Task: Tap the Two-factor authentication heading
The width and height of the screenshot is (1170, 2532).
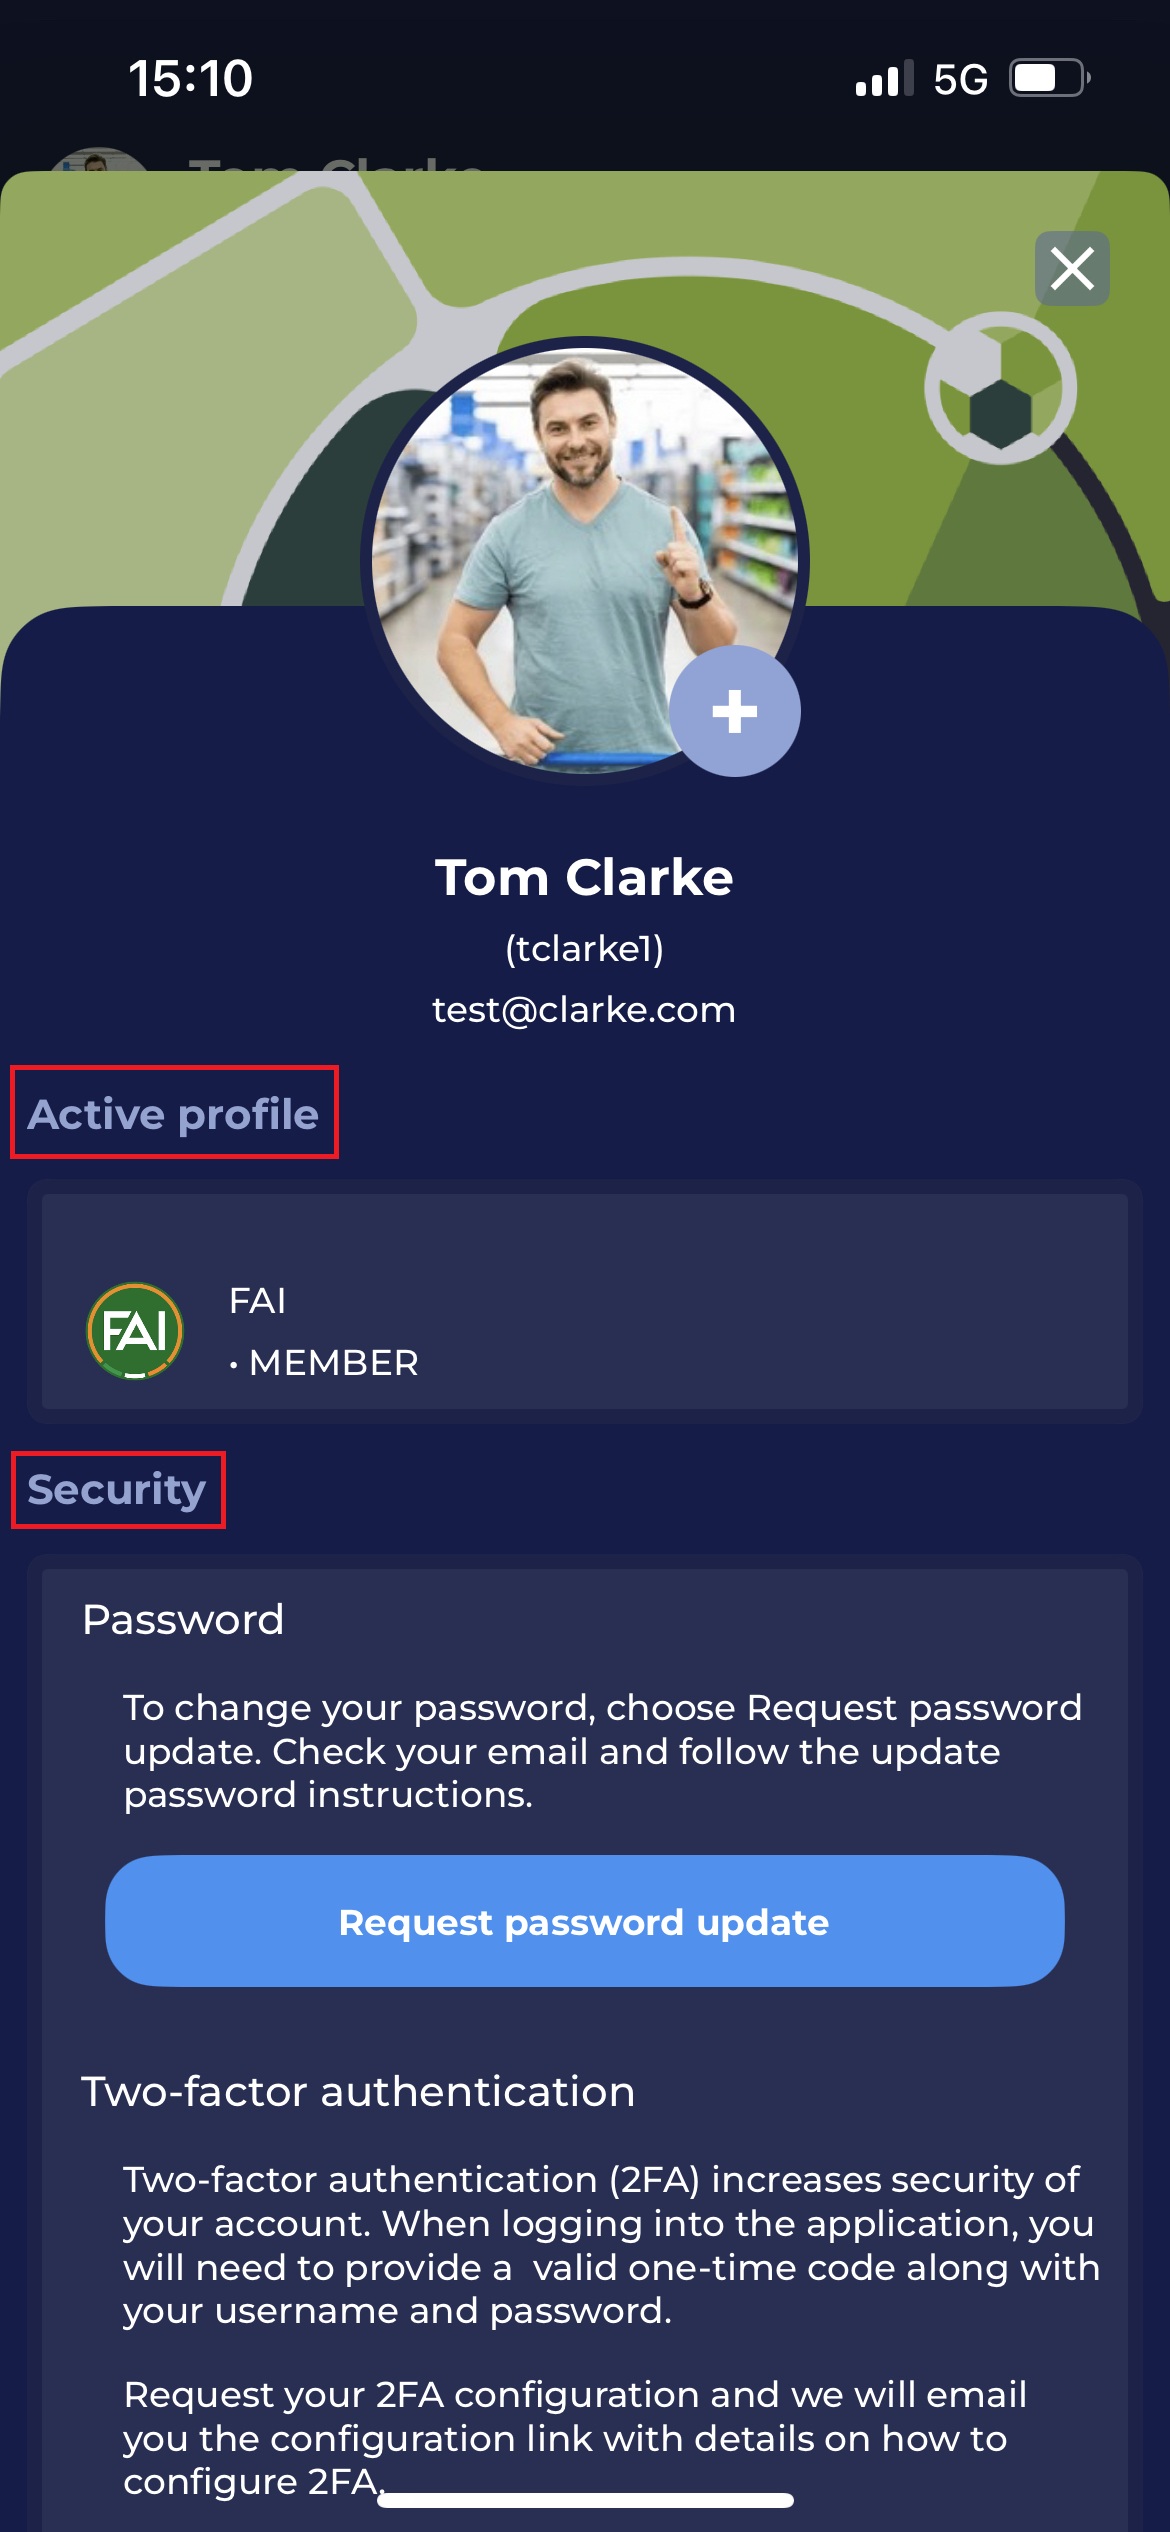Action: pos(358,2091)
